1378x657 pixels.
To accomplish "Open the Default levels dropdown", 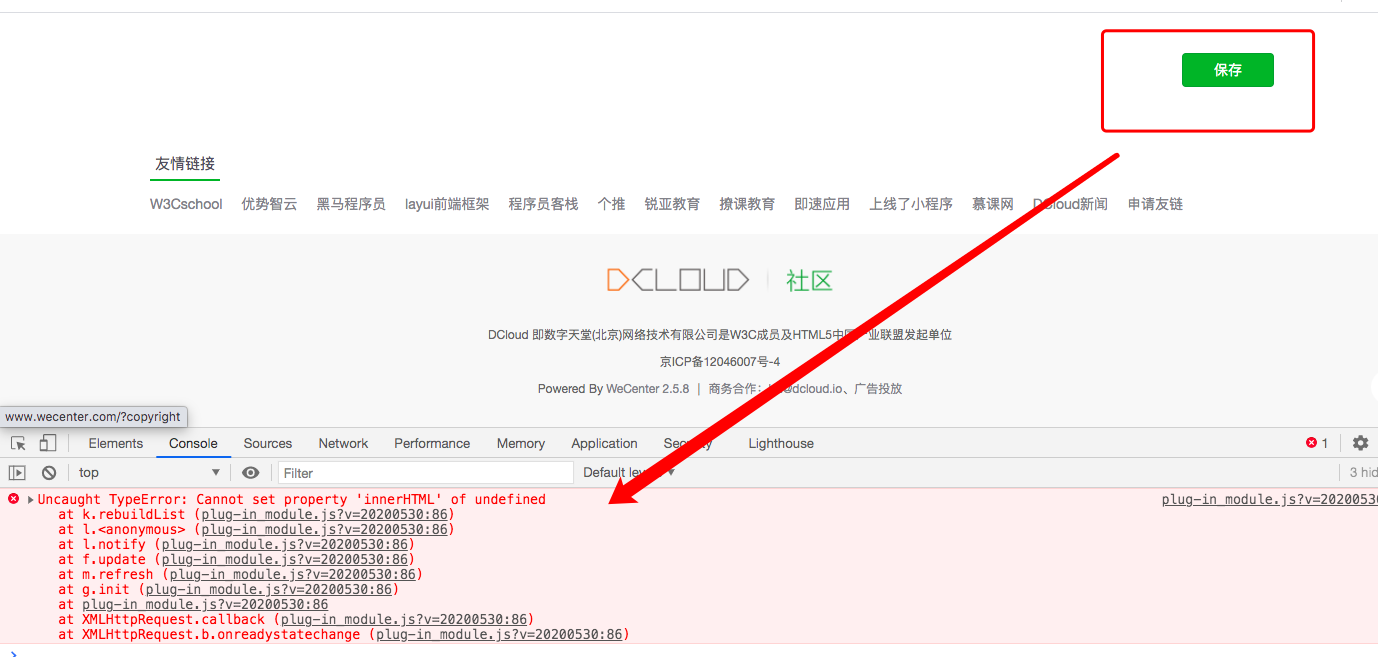I will click(x=629, y=473).
